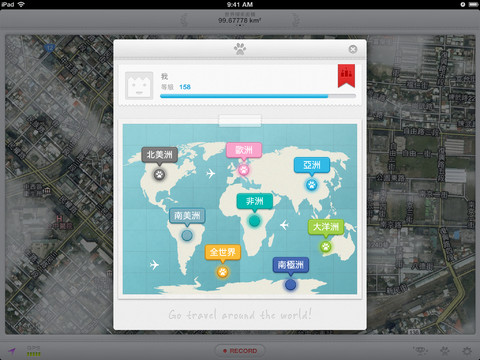Screen dimensions: 480x360
Task: Tap the orange whole-world paw marker
Action: click(x=223, y=272)
